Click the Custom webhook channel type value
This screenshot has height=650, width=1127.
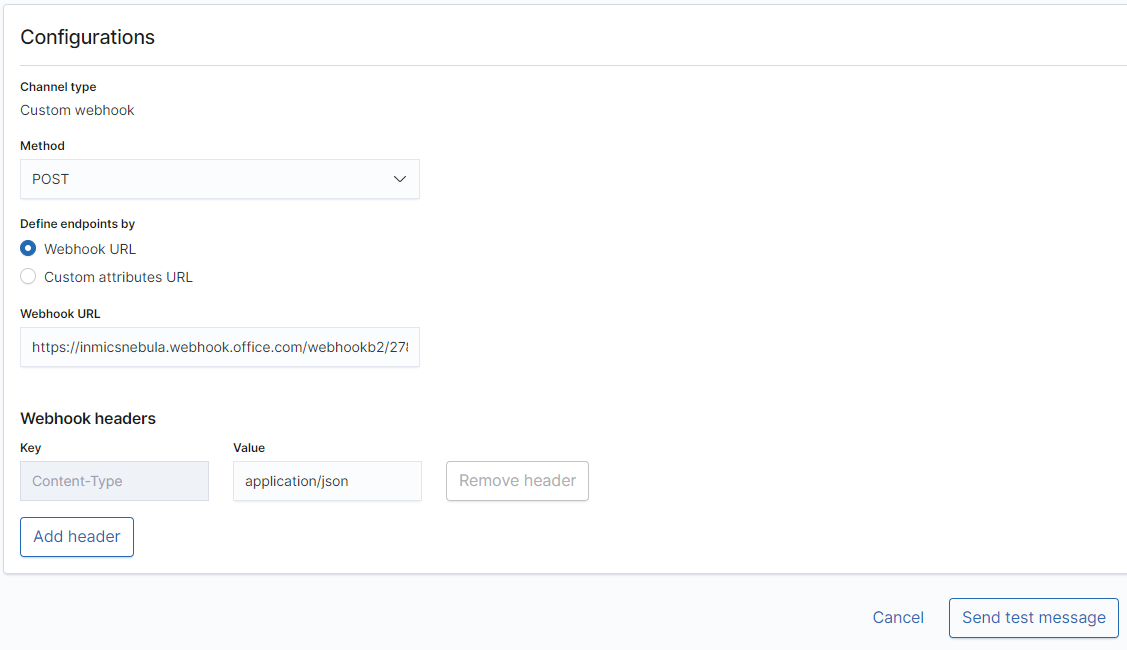[77, 110]
